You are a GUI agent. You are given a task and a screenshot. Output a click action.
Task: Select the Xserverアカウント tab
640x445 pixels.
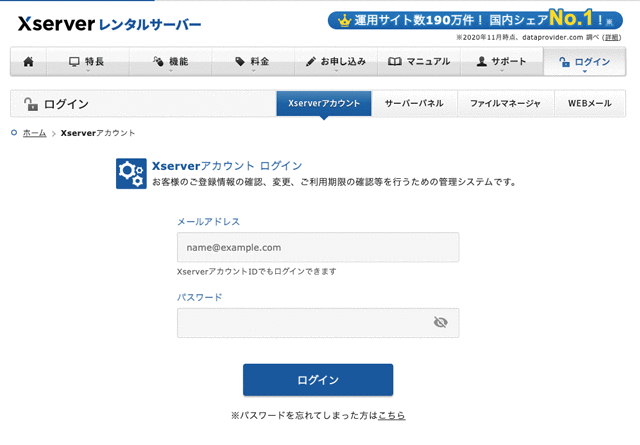tap(324, 103)
